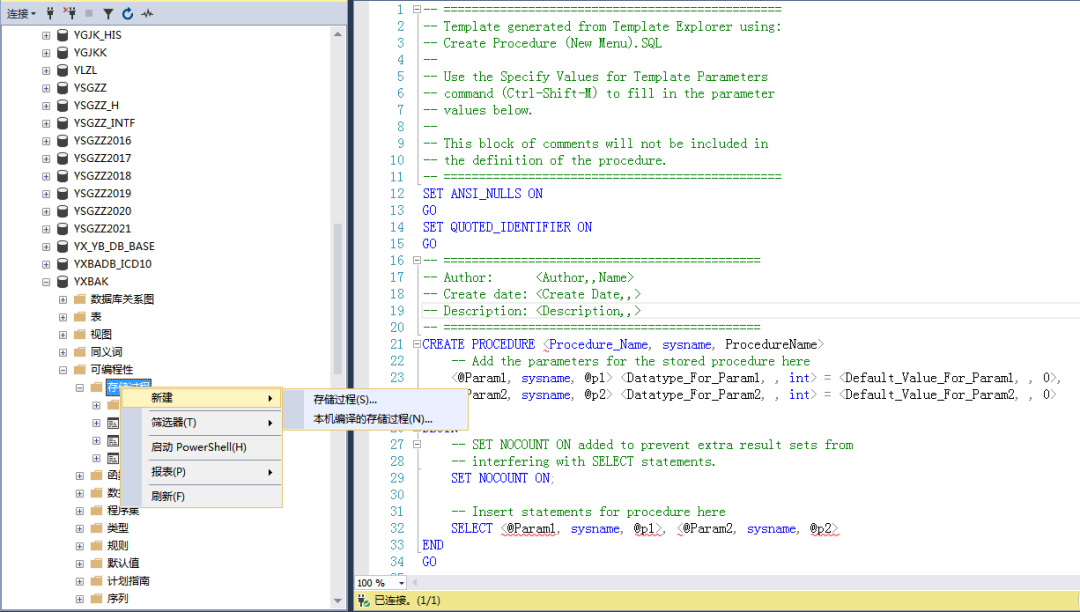Open the Activity Monitor pulse icon

tap(147, 13)
